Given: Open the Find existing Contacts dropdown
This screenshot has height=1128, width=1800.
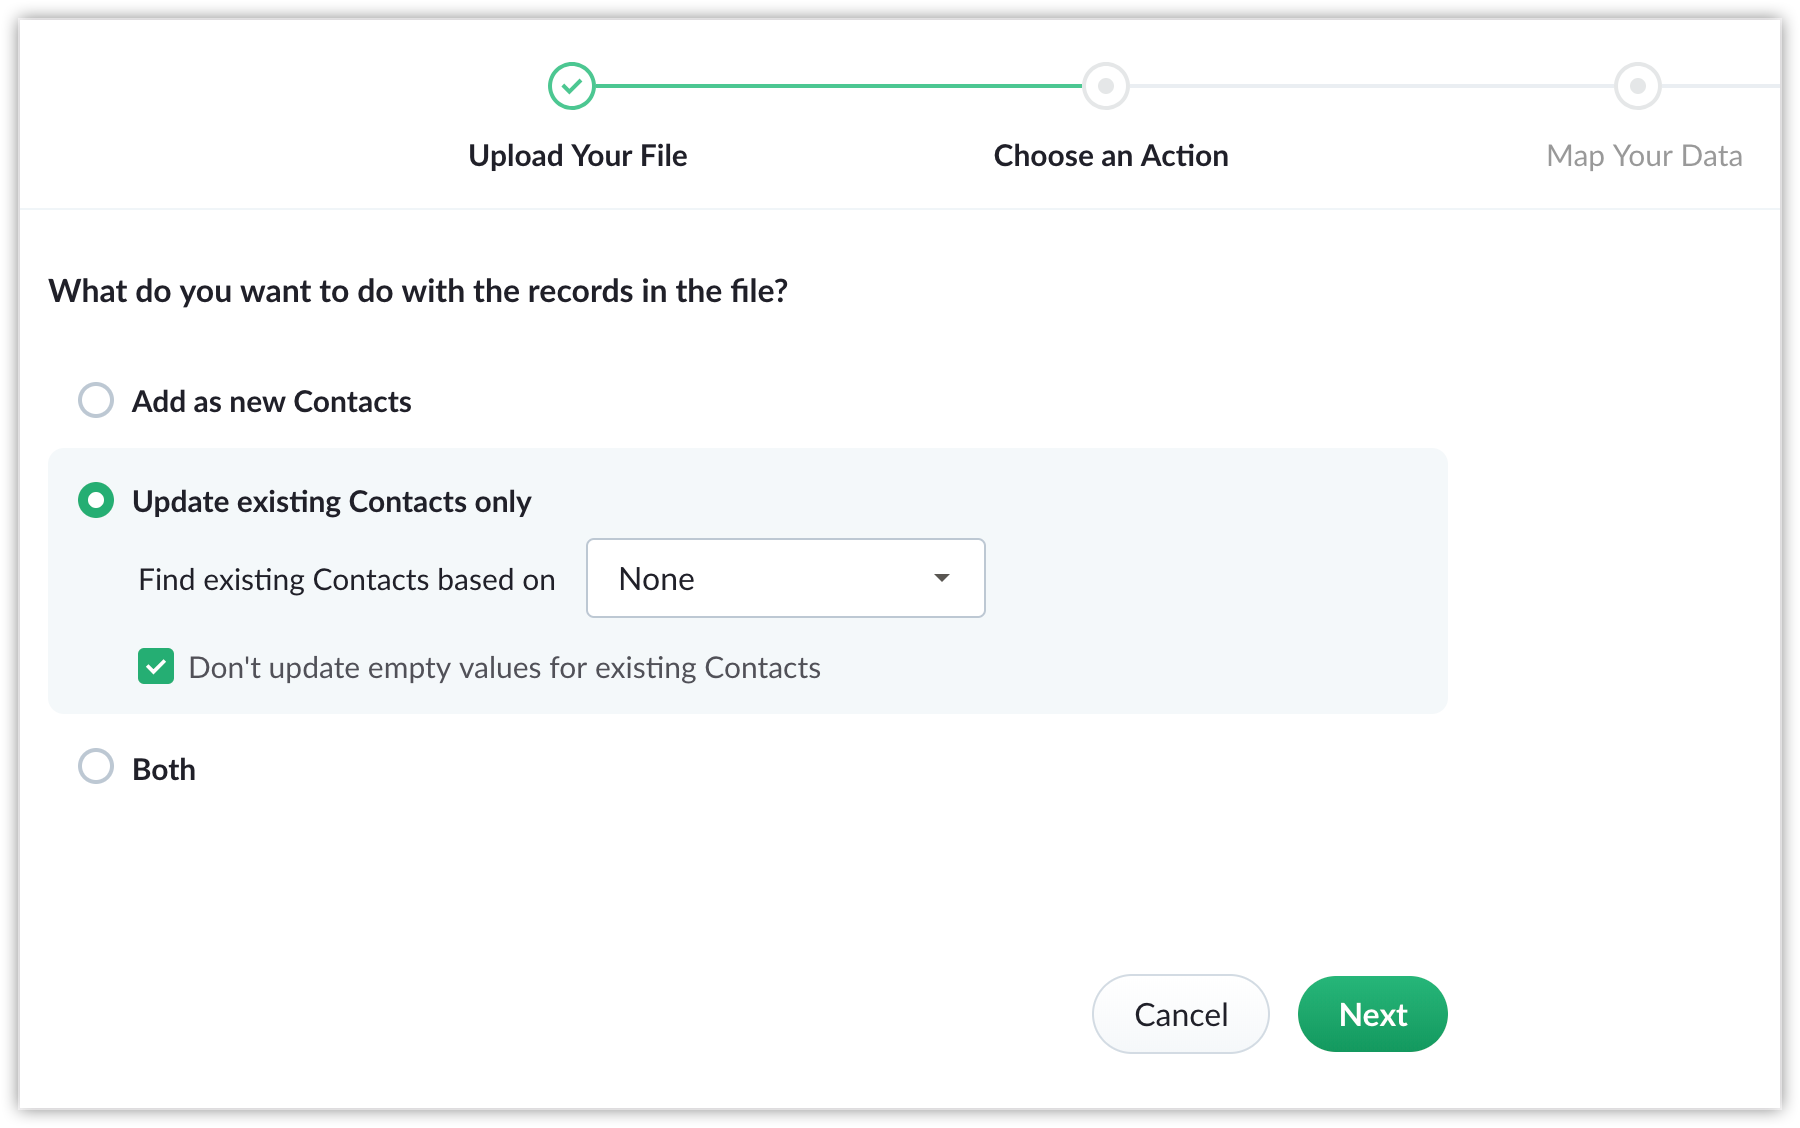Looking at the screenshot, I should point(785,578).
